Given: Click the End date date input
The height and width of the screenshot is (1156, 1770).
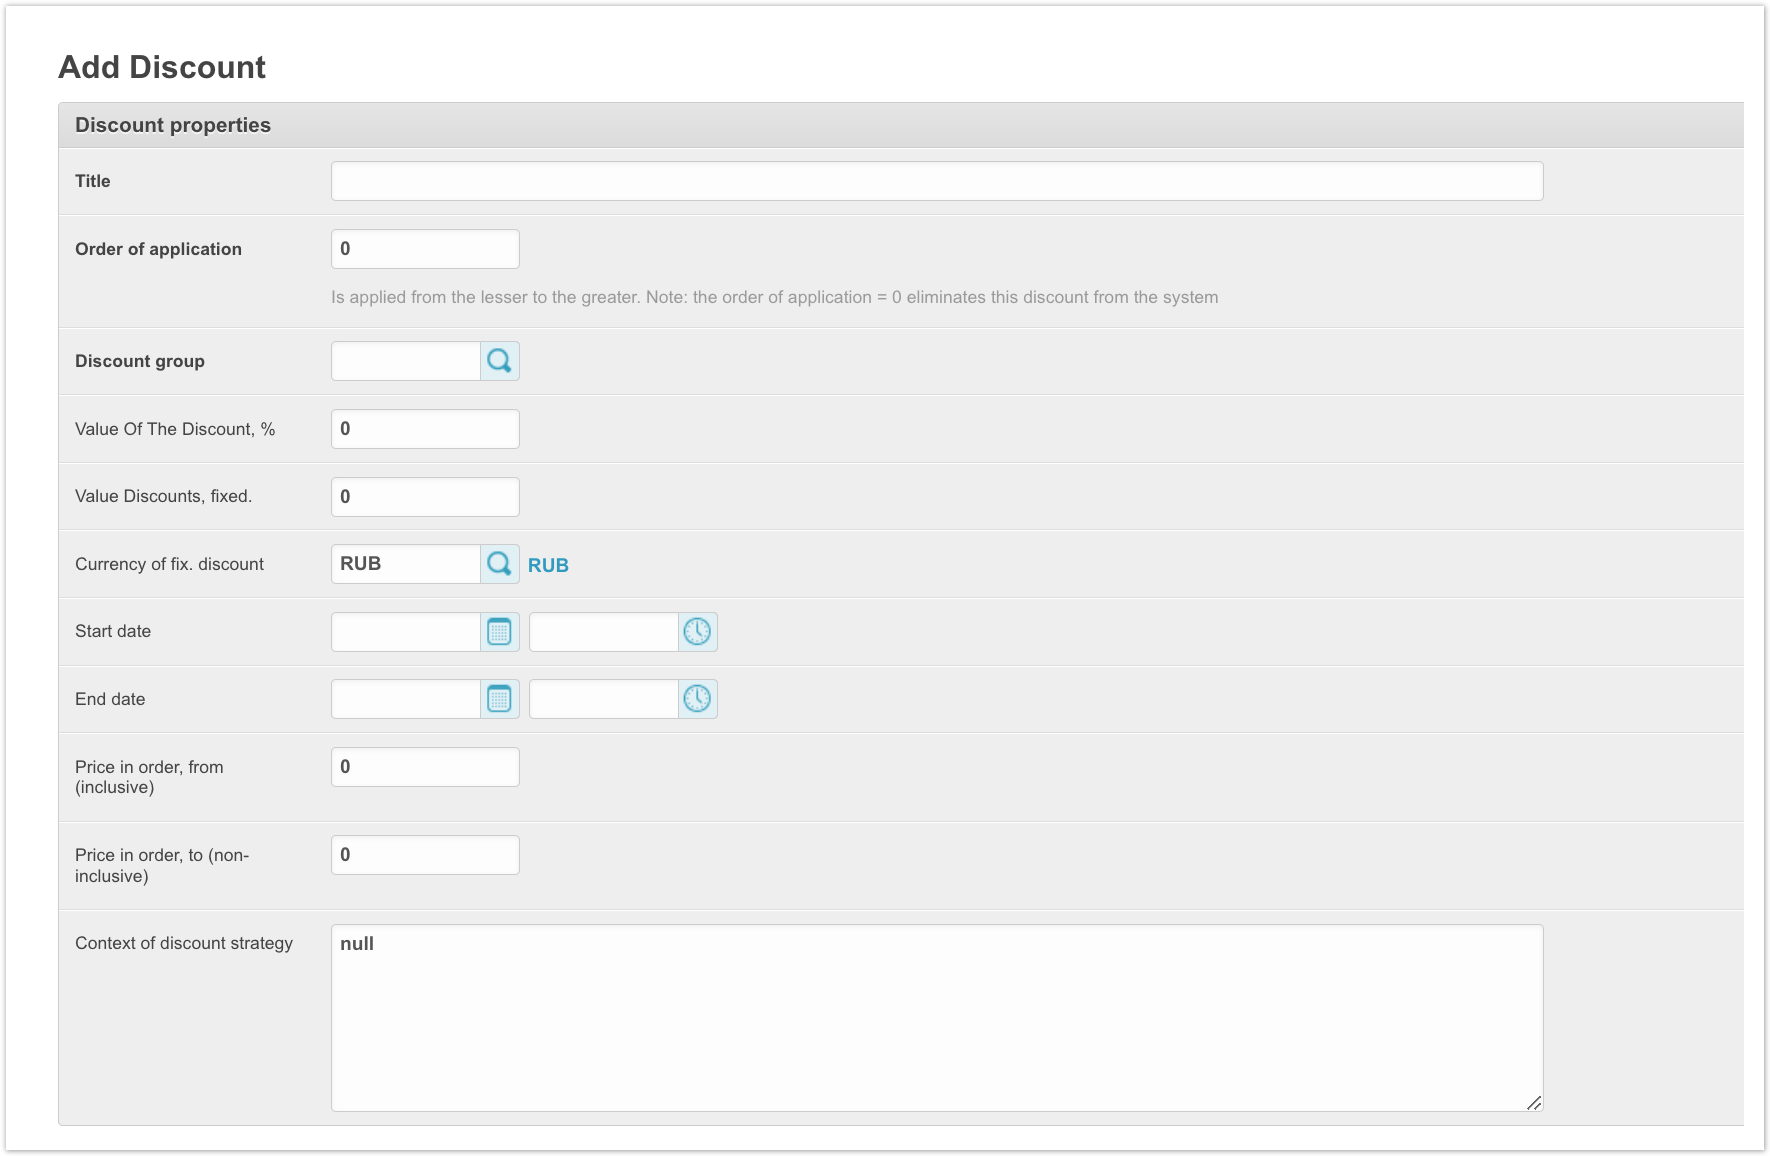Looking at the screenshot, I should point(406,699).
